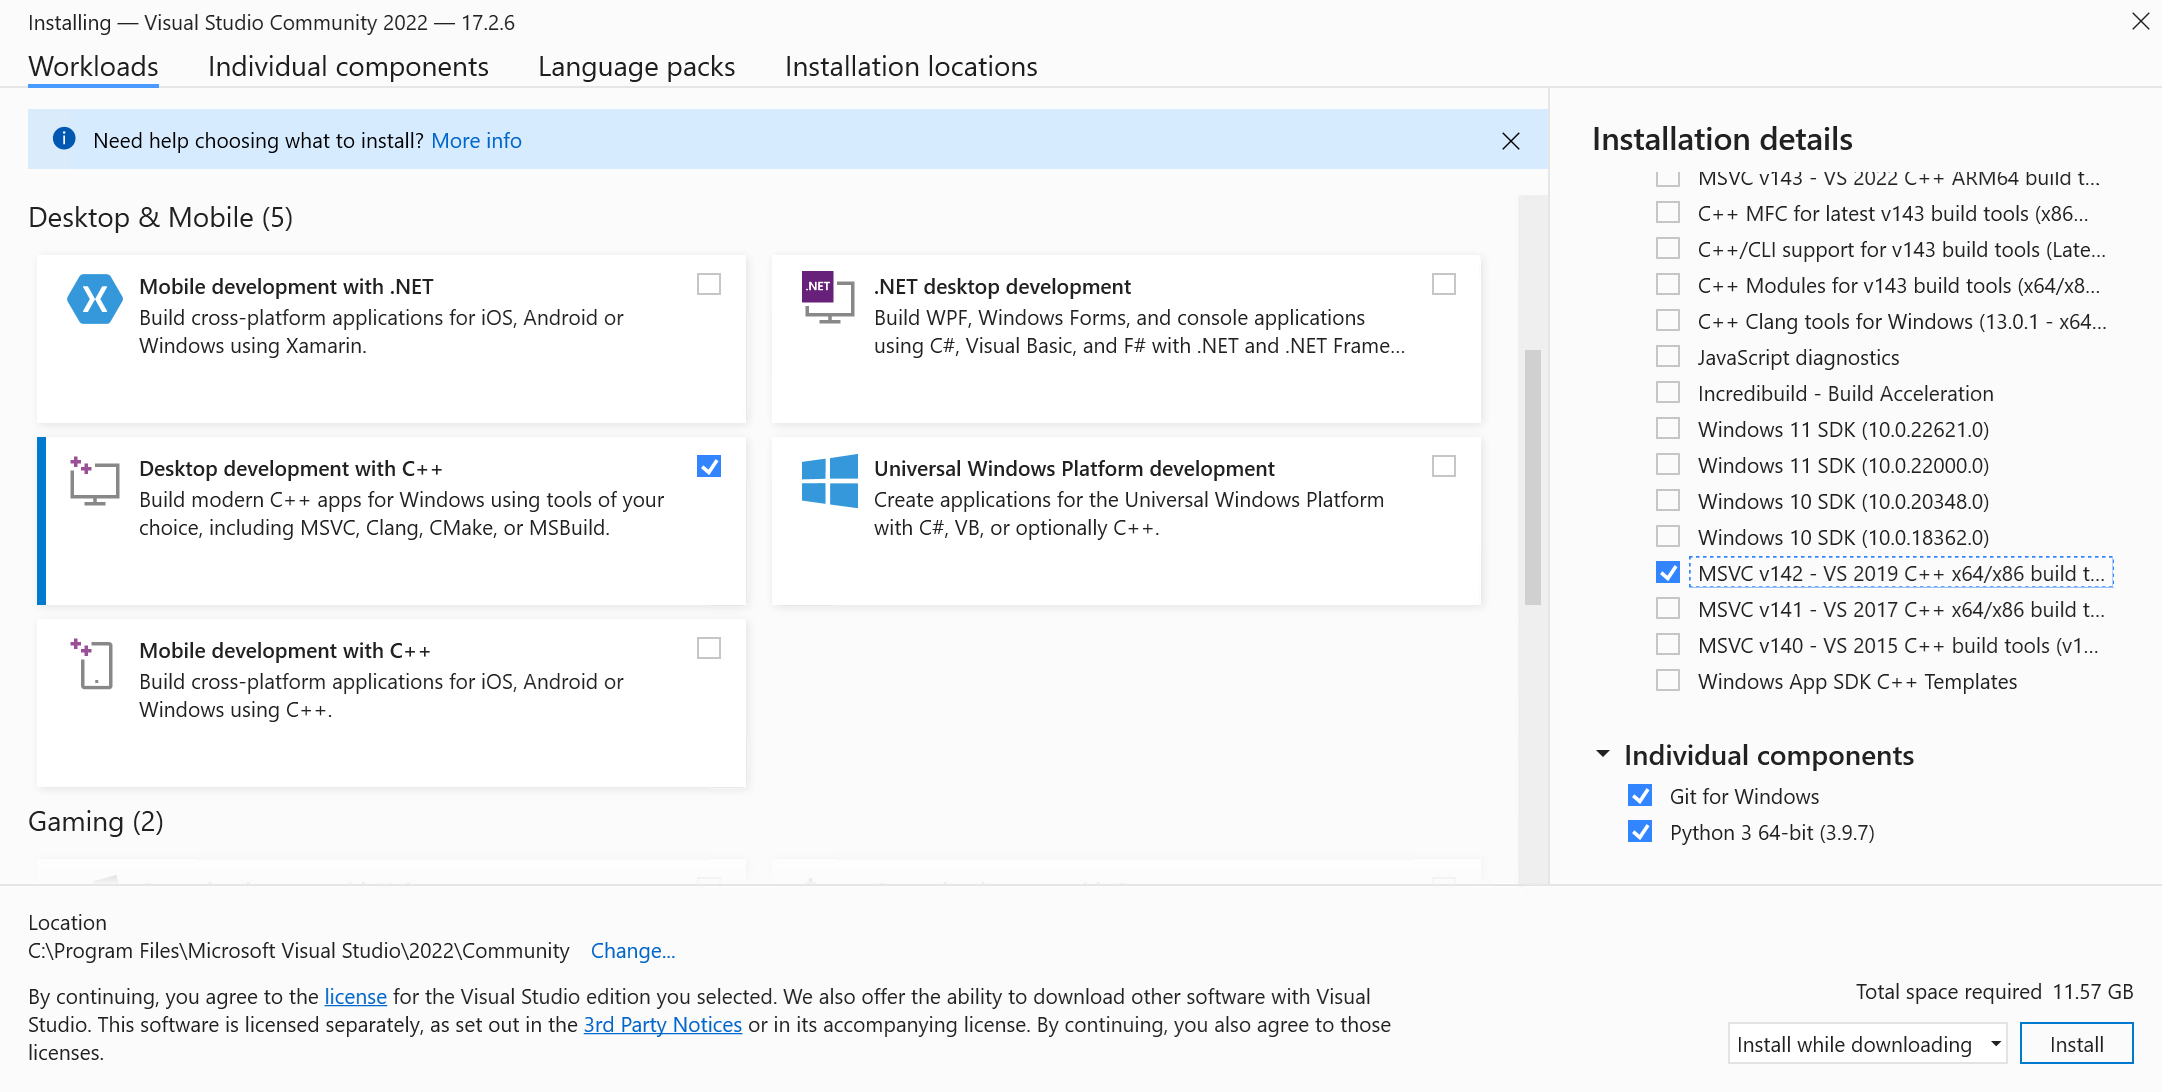Enable Mobile development with .NET workload
Image resolution: width=2162 pixels, height=1092 pixels.
pyautogui.click(x=709, y=285)
